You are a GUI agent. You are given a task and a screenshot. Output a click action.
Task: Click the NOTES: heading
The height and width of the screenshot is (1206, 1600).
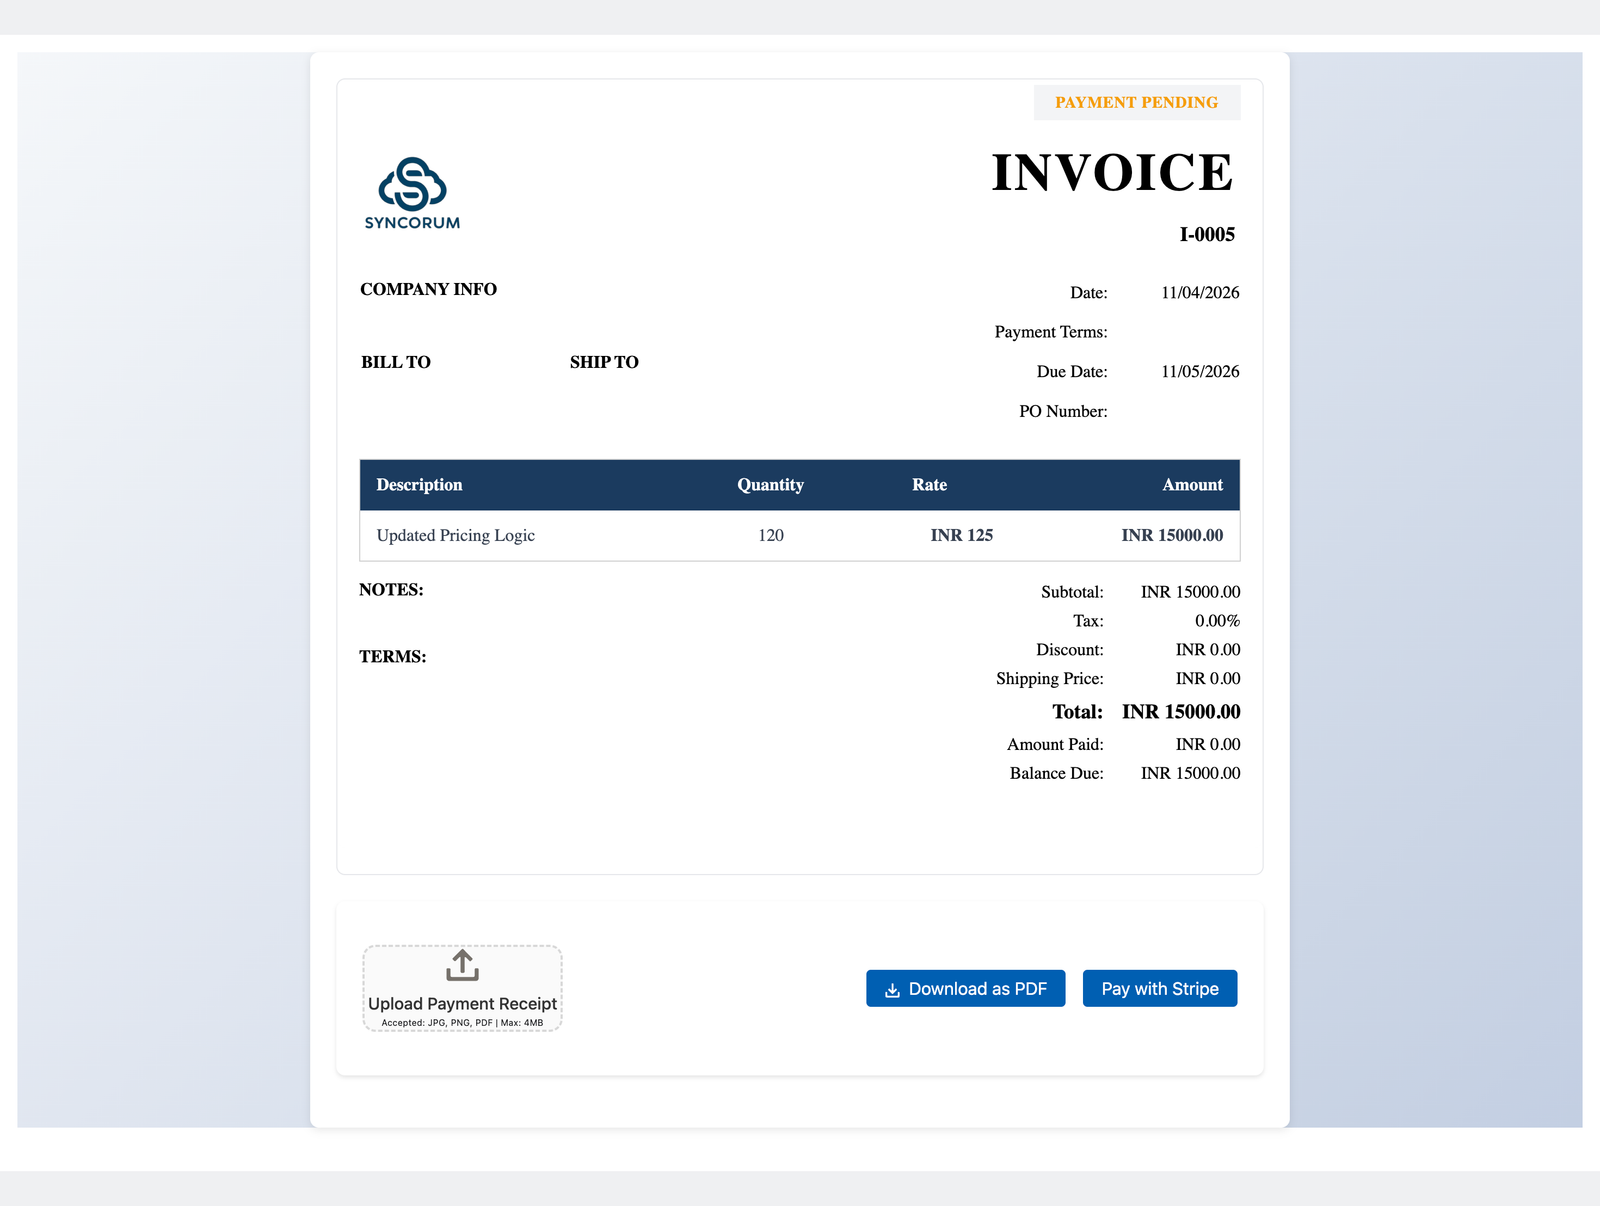(x=391, y=590)
